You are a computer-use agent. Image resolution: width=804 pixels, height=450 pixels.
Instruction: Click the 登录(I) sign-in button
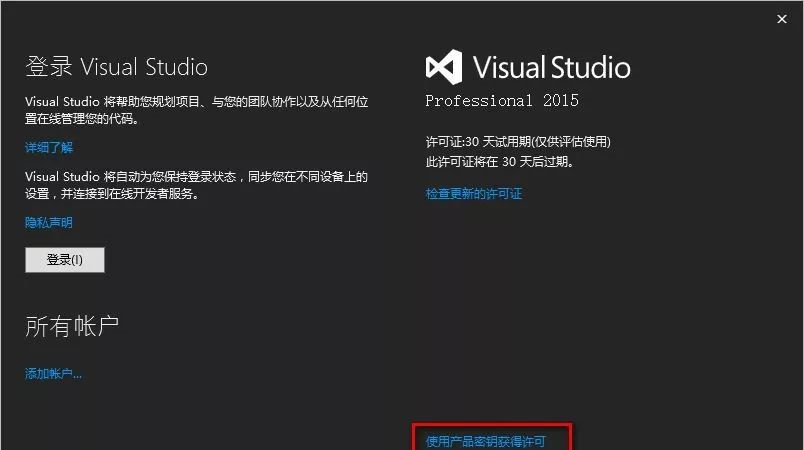click(65, 260)
